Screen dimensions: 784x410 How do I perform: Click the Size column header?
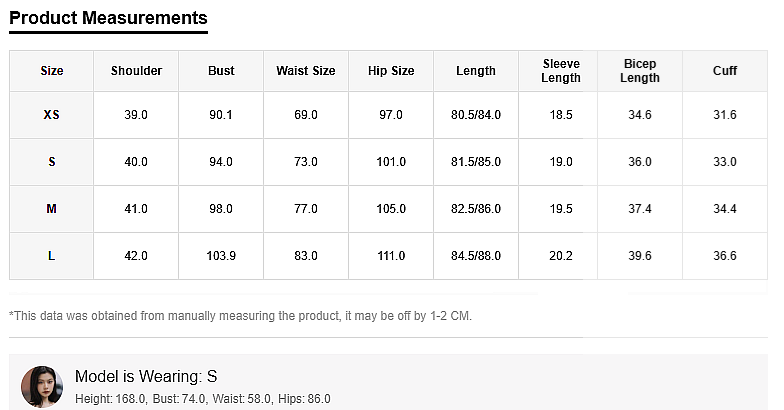[x=52, y=71]
